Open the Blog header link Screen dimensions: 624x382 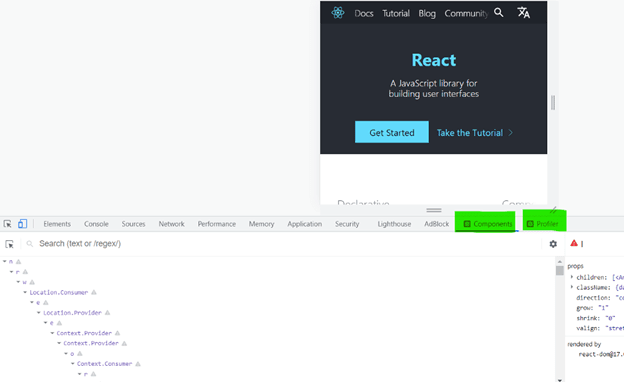tap(427, 14)
